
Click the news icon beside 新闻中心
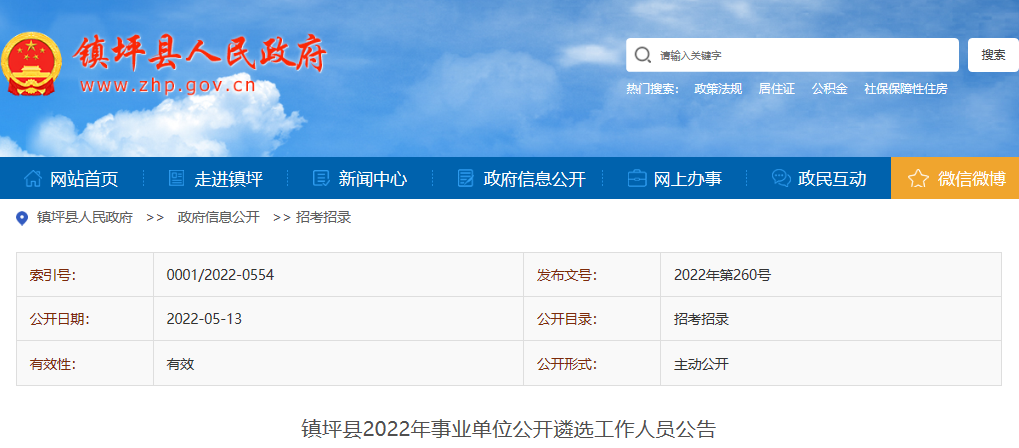[321, 179]
